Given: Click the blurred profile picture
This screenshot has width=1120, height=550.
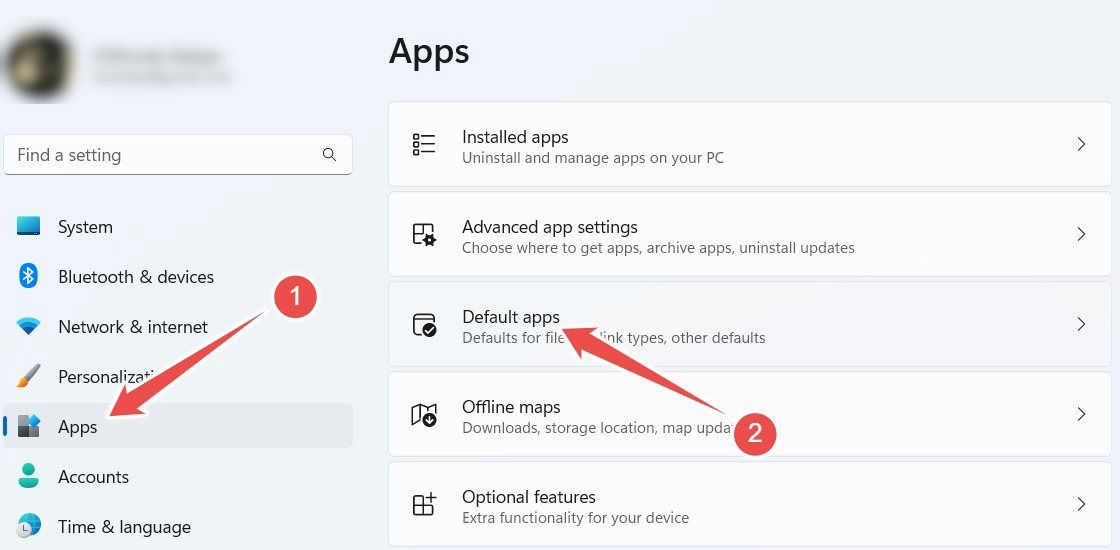Looking at the screenshot, I should 39,66.
